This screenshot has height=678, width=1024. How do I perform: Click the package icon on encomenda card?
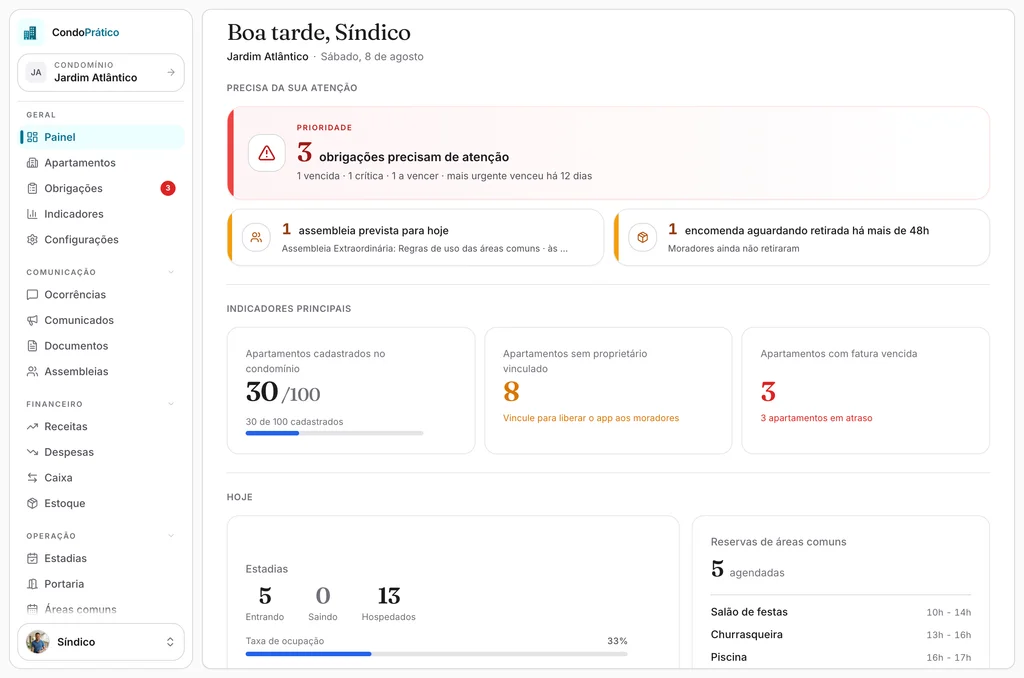(x=643, y=237)
